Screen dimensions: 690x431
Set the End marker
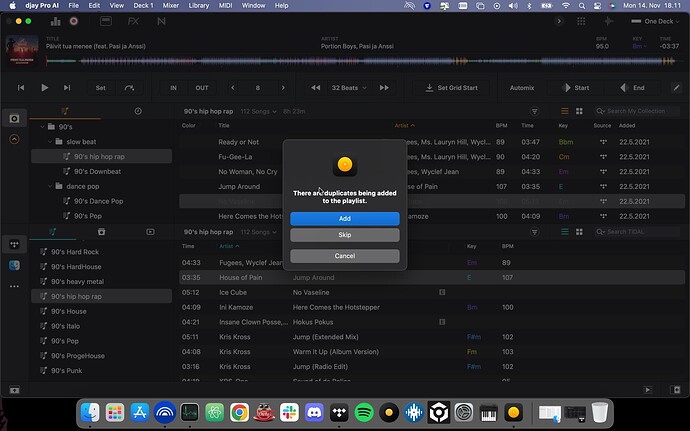pyautogui.click(x=633, y=88)
